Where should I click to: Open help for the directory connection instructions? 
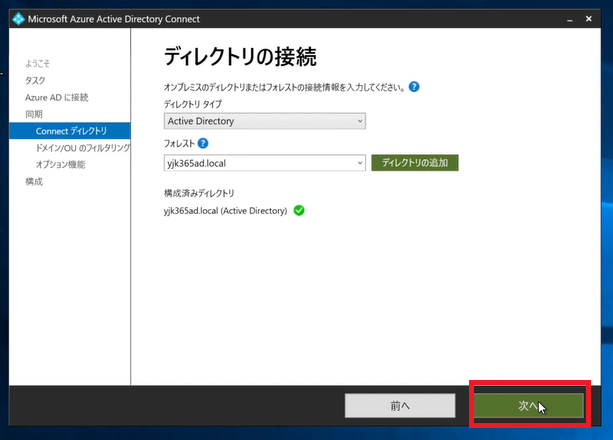(414, 87)
